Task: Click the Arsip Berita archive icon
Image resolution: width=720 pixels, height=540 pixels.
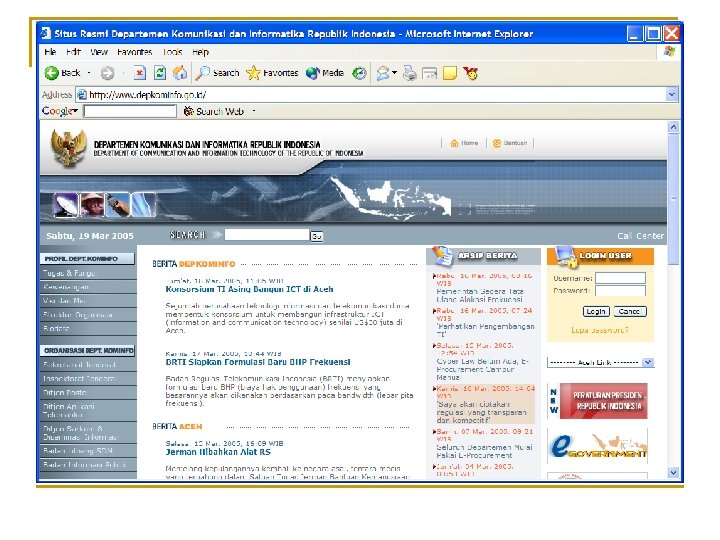Action: pyautogui.click(x=442, y=256)
